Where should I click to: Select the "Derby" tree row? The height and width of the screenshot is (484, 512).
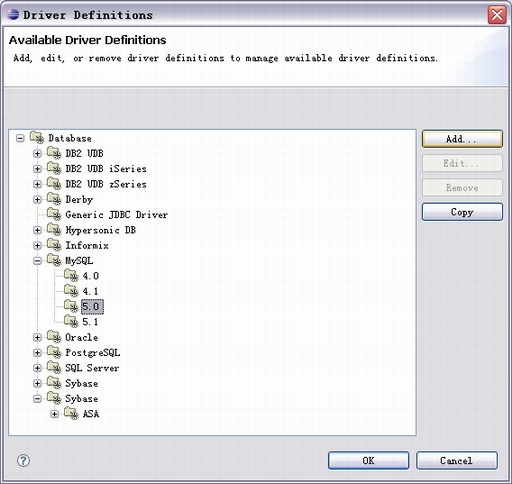pyautogui.click(x=79, y=200)
